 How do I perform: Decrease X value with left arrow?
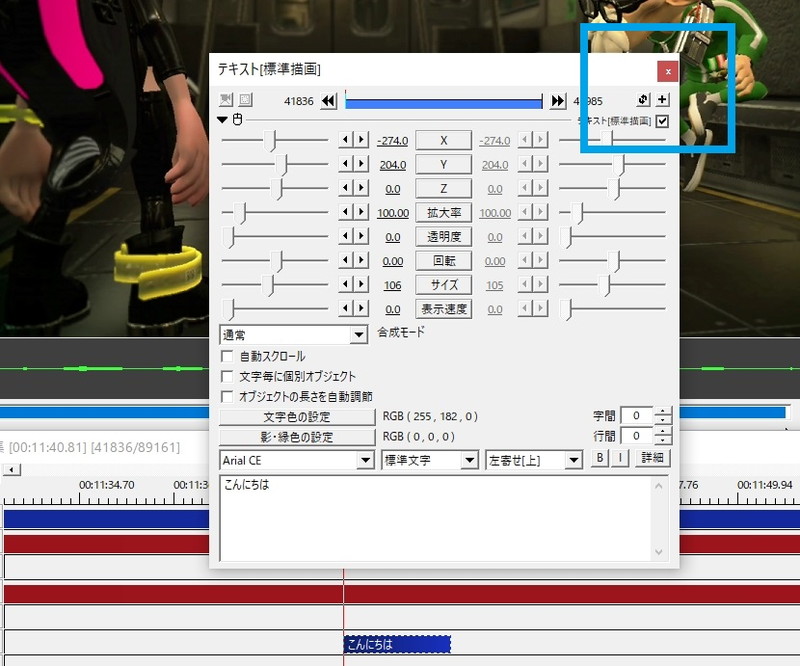point(346,140)
